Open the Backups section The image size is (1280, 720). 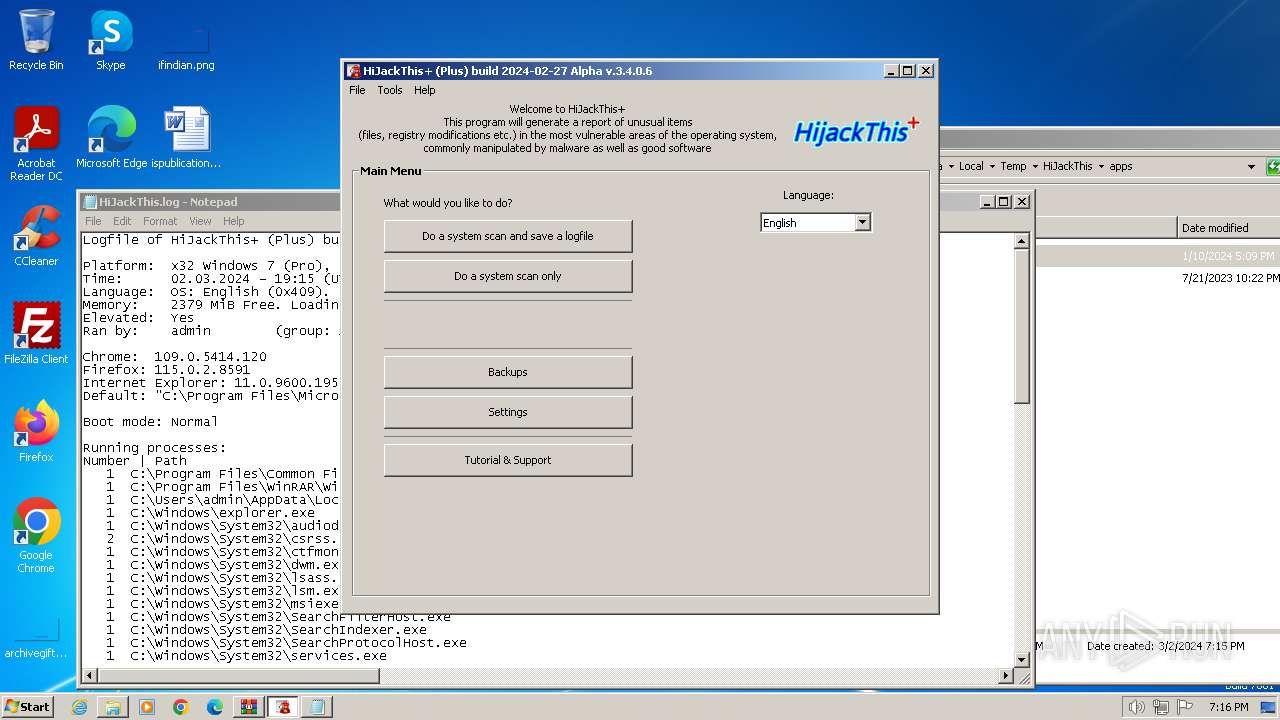click(x=508, y=372)
